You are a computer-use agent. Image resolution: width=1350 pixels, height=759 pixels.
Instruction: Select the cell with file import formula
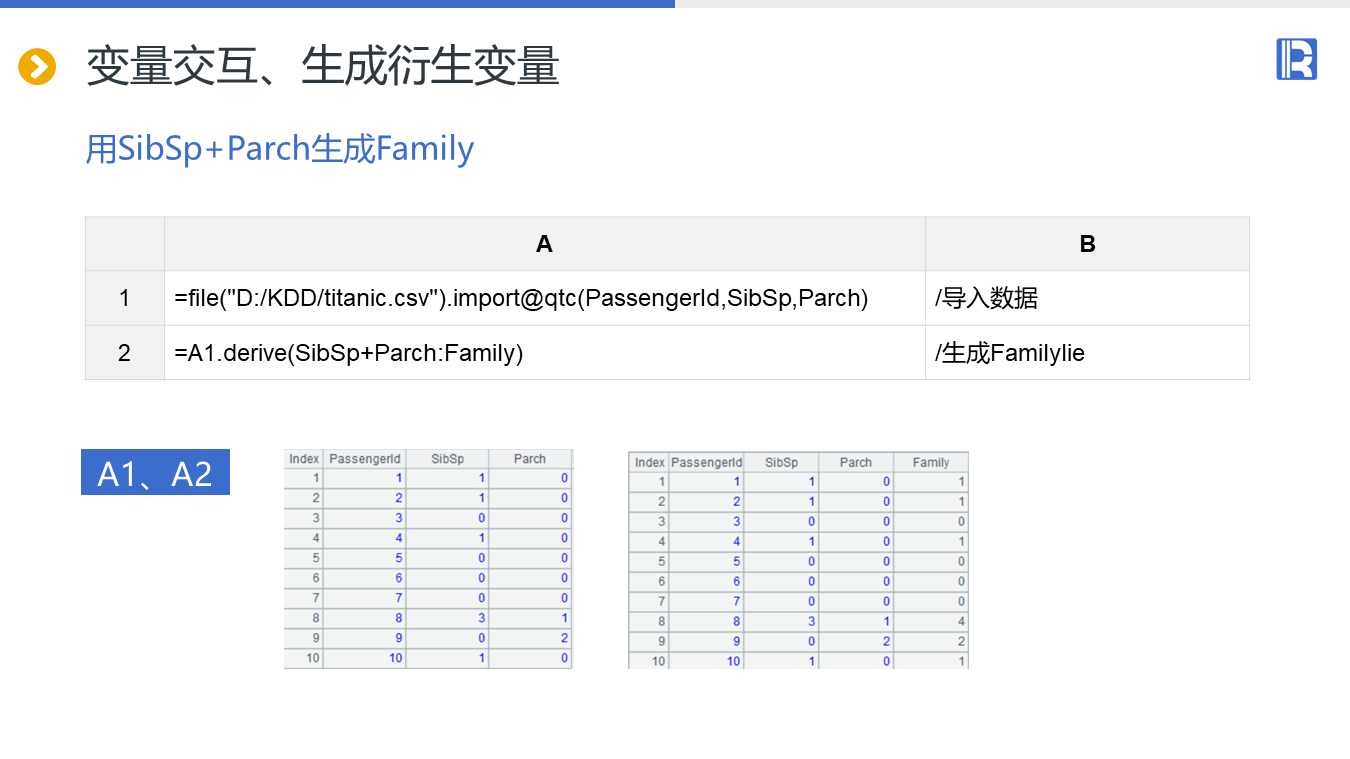[521, 298]
